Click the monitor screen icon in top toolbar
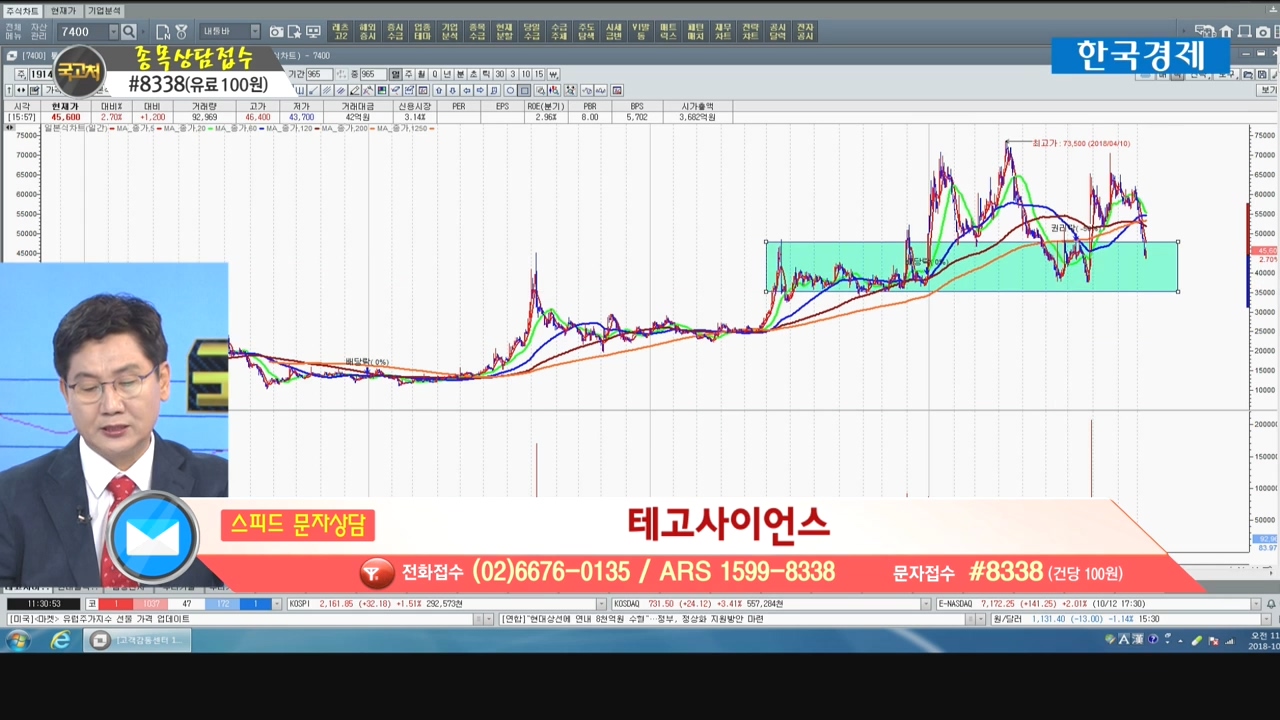This screenshot has width=1280, height=720. (313, 32)
